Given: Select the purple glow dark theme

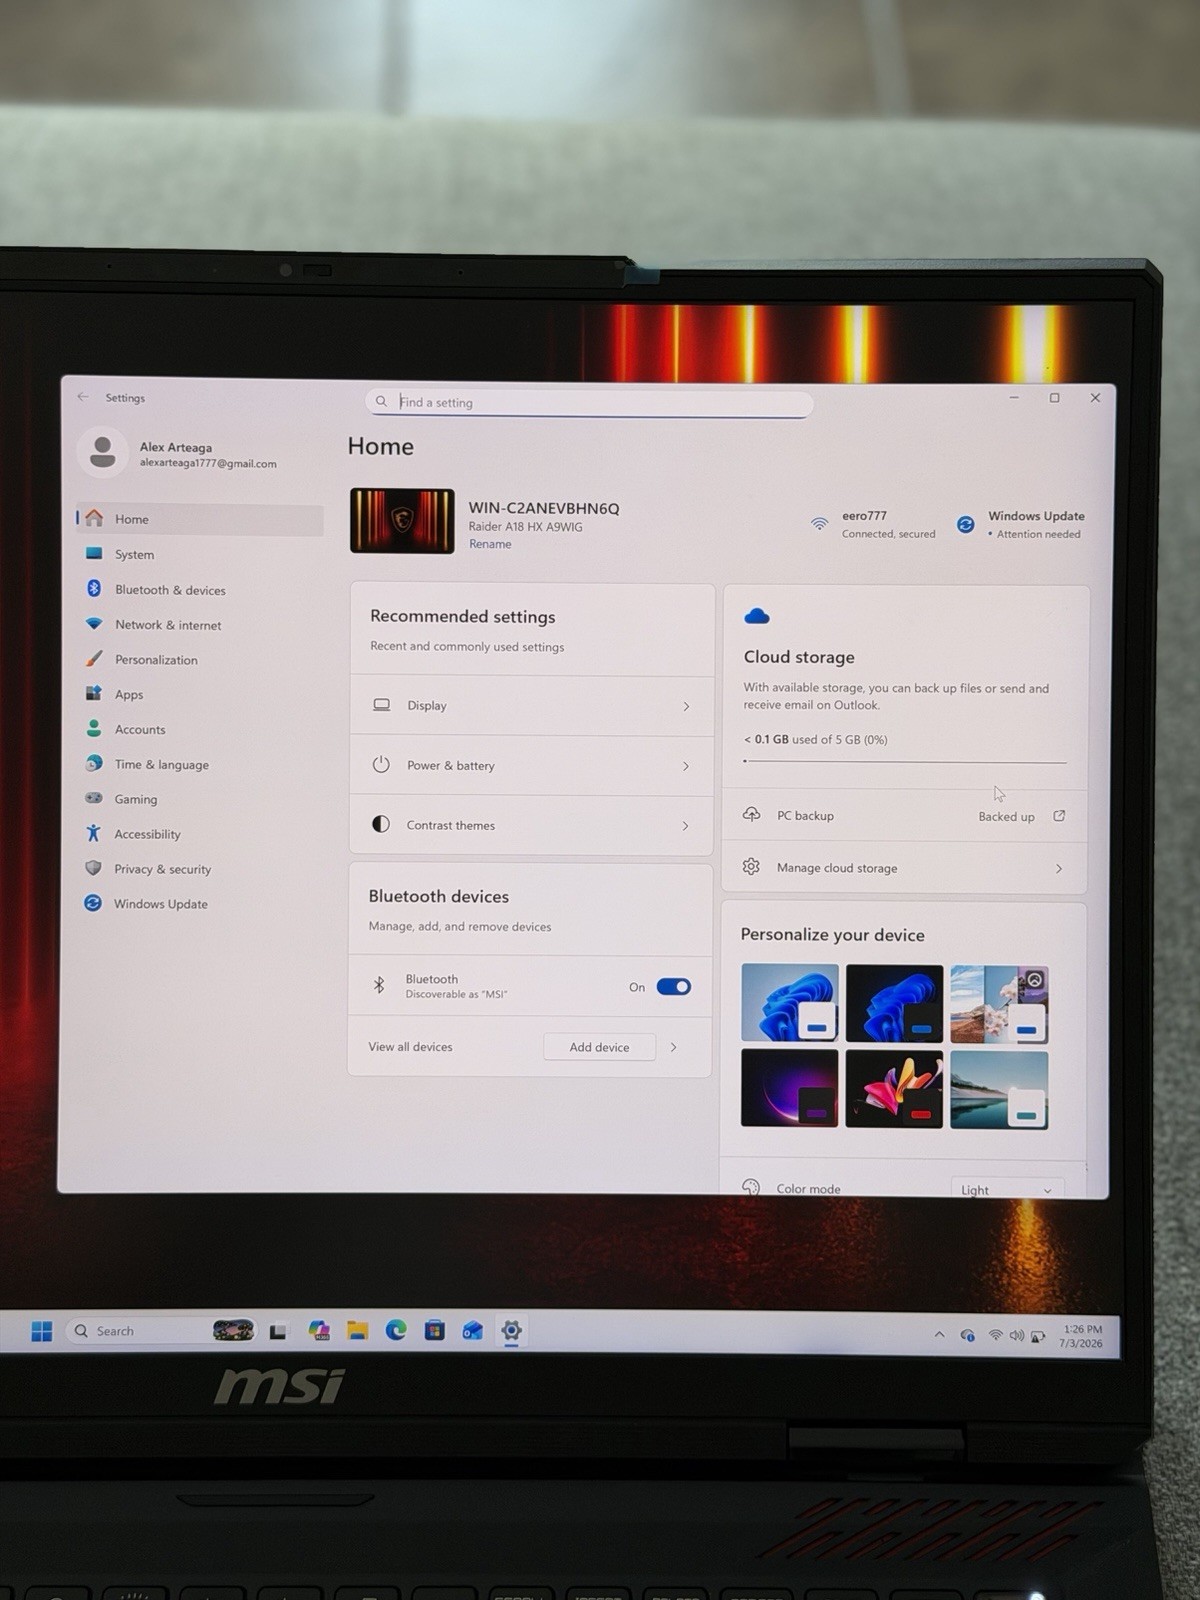Looking at the screenshot, I should [x=790, y=1087].
